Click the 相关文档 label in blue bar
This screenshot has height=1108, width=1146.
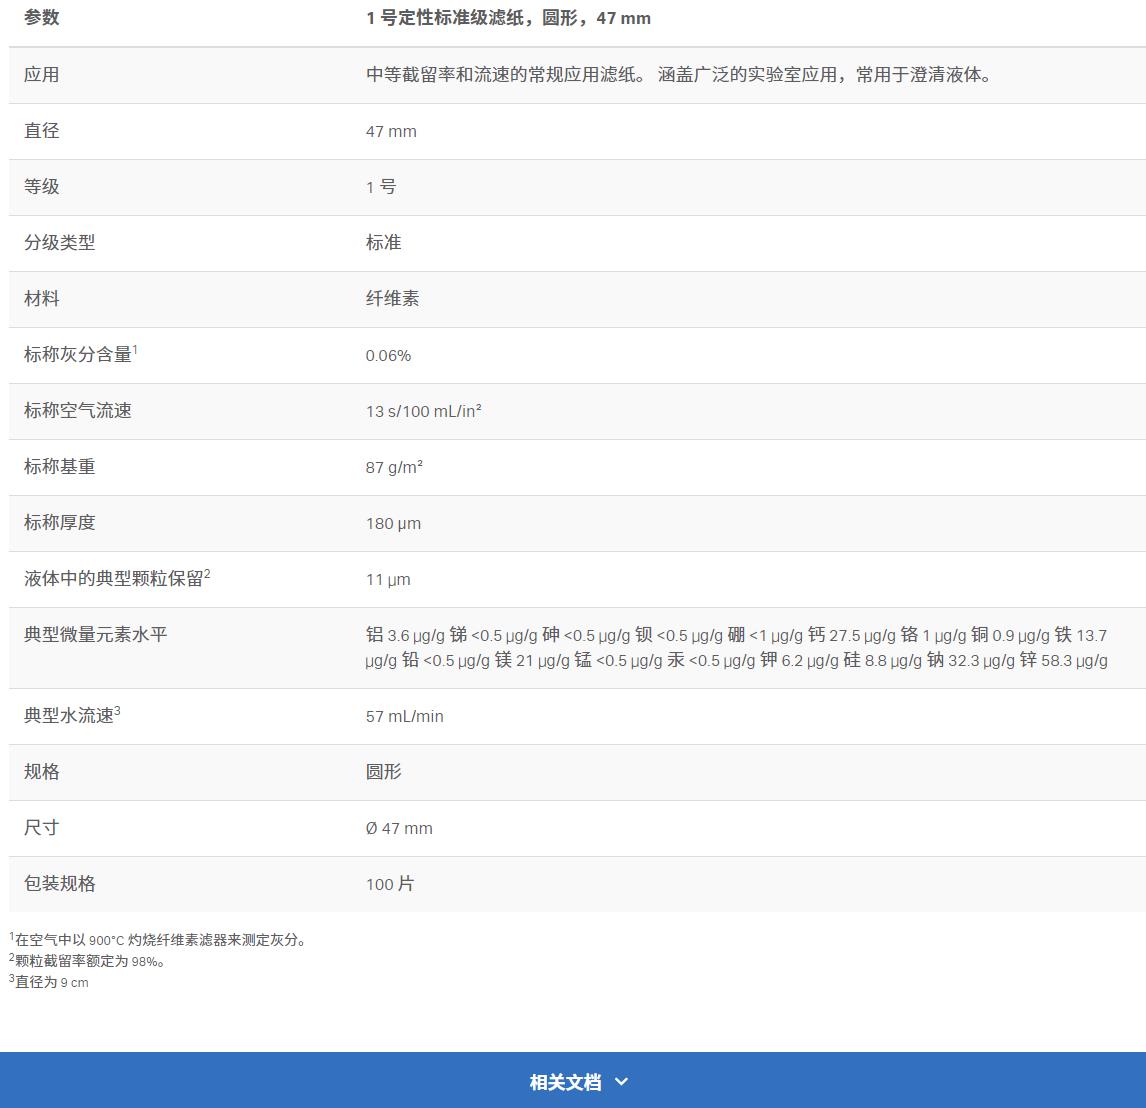[565, 1081]
